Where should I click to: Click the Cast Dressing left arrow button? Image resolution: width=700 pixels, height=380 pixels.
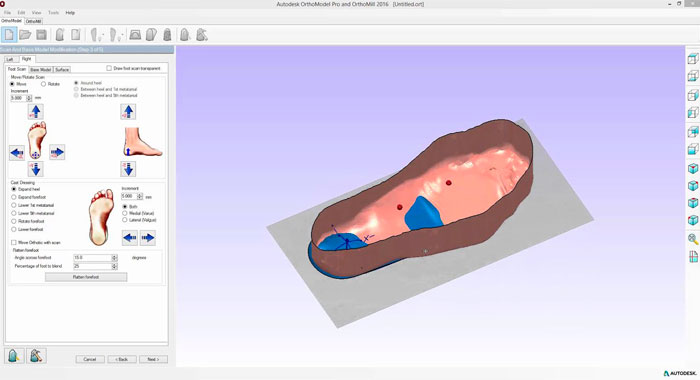click(x=130, y=238)
